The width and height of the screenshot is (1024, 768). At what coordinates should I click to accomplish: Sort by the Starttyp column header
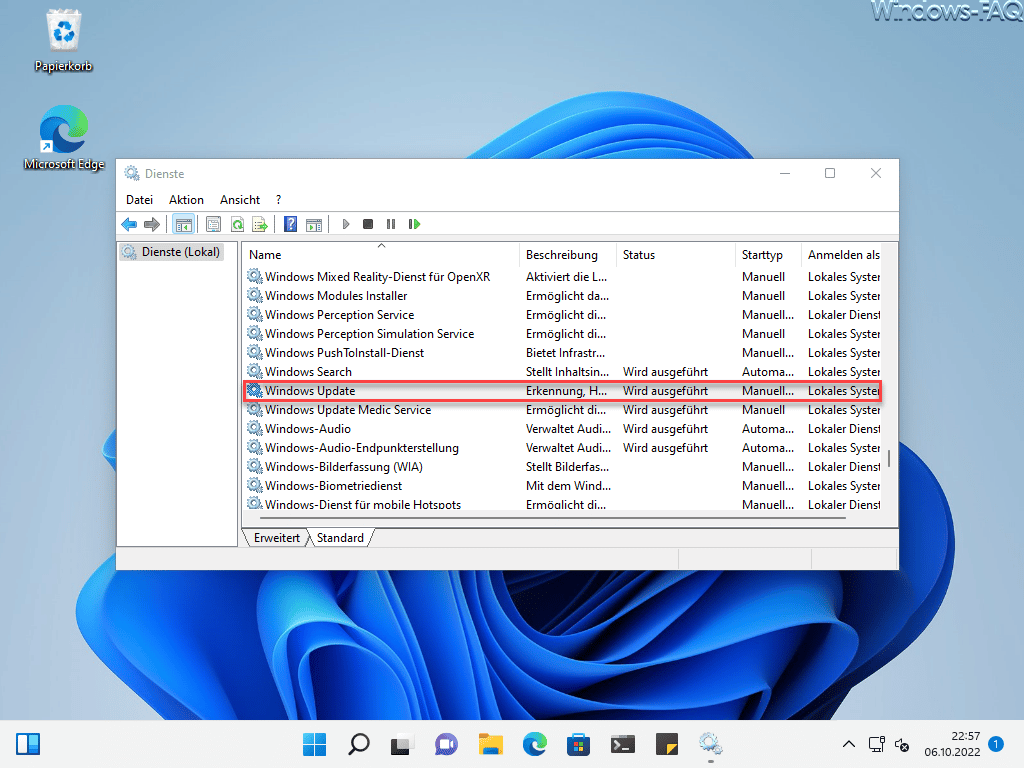(x=769, y=255)
